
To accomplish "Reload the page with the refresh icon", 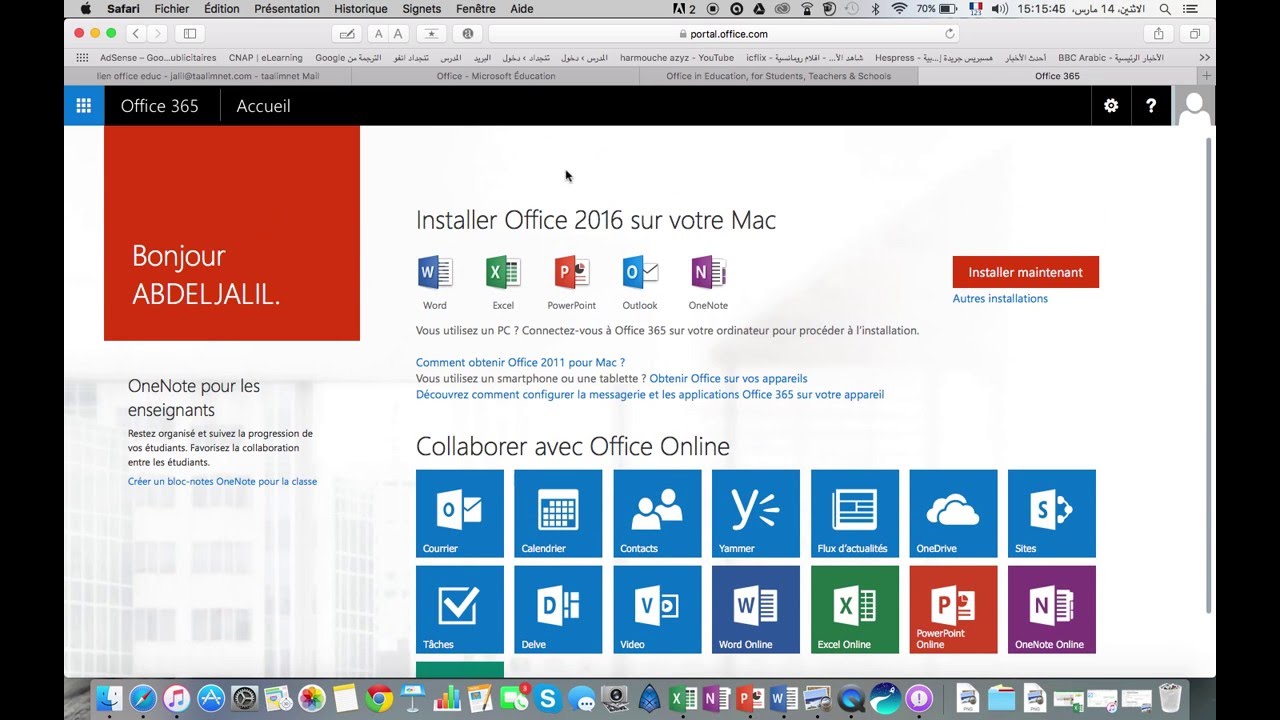I will [x=950, y=33].
